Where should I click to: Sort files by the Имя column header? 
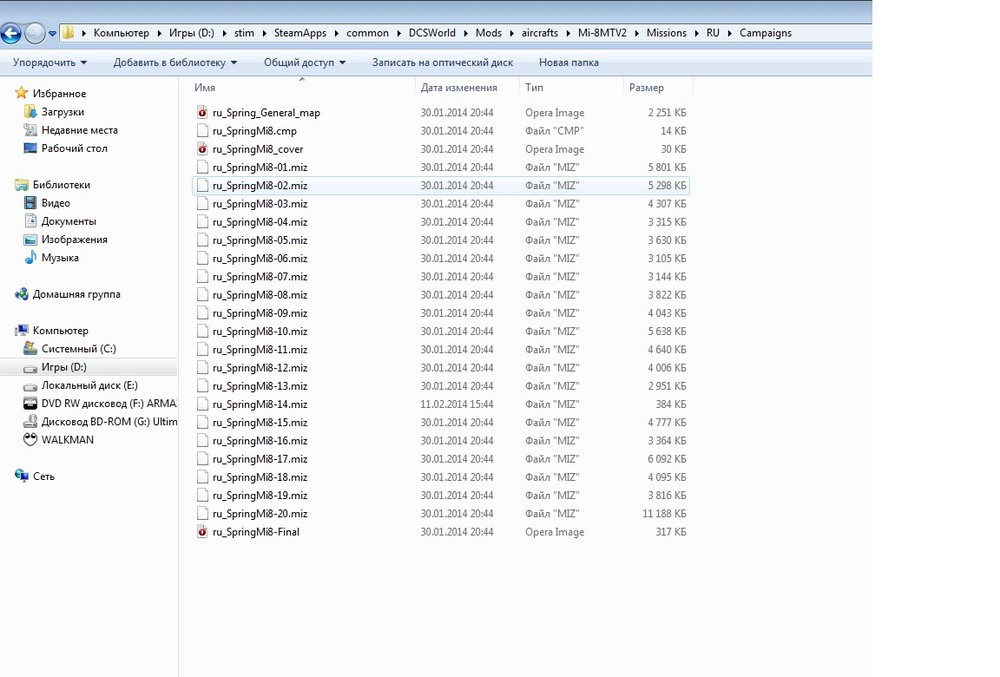pos(303,87)
